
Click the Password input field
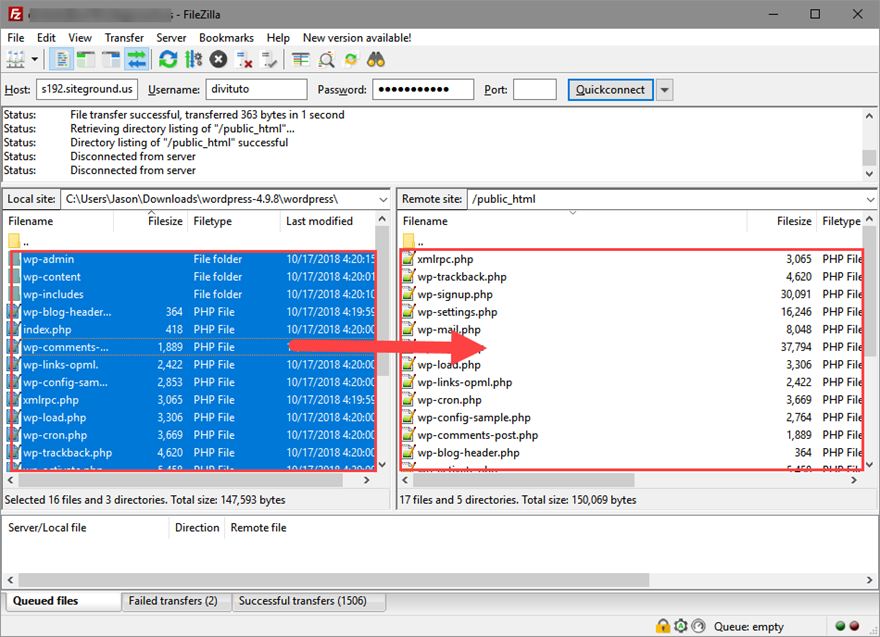pos(423,89)
